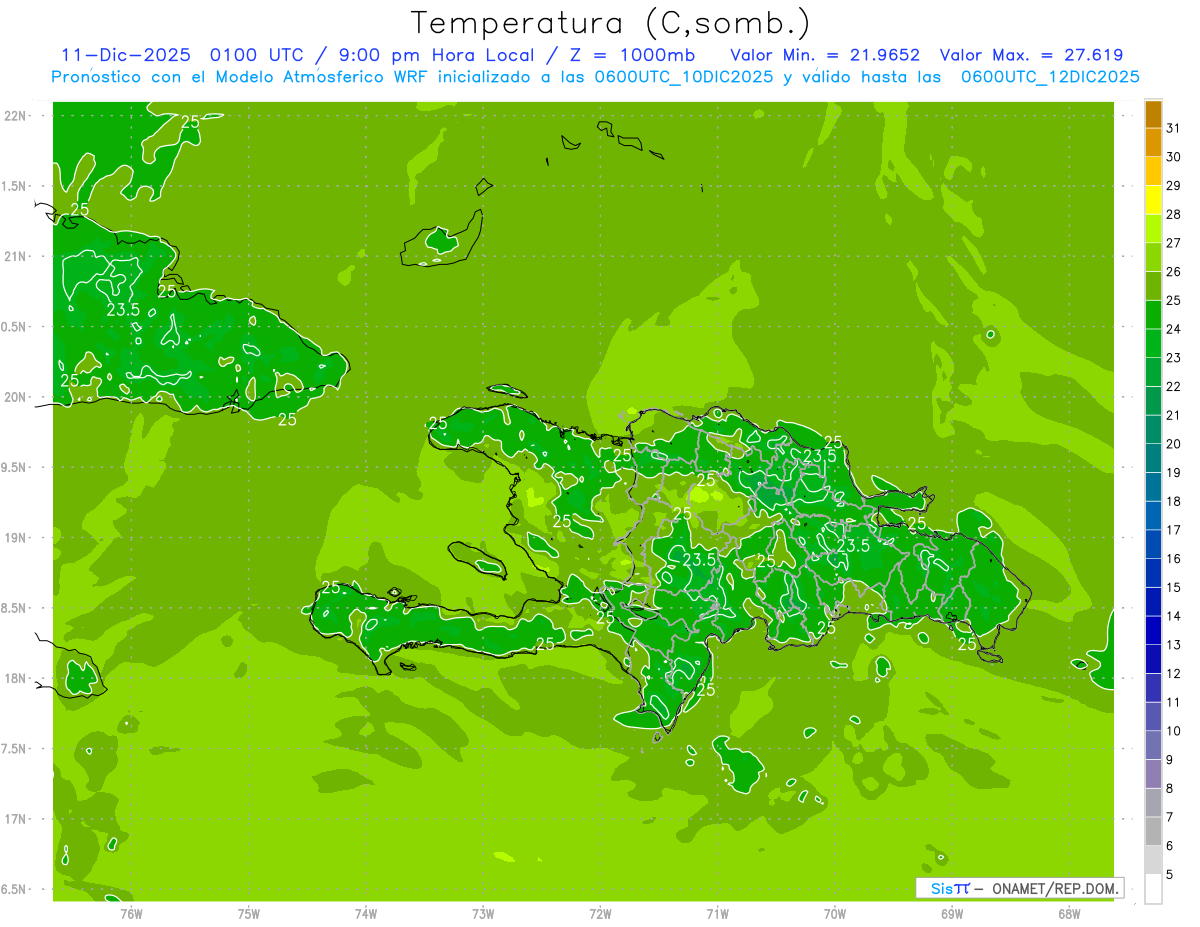The height and width of the screenshot is (927, 1200).
Task: Click the legend value "5"
Action: click(1171, 875)
